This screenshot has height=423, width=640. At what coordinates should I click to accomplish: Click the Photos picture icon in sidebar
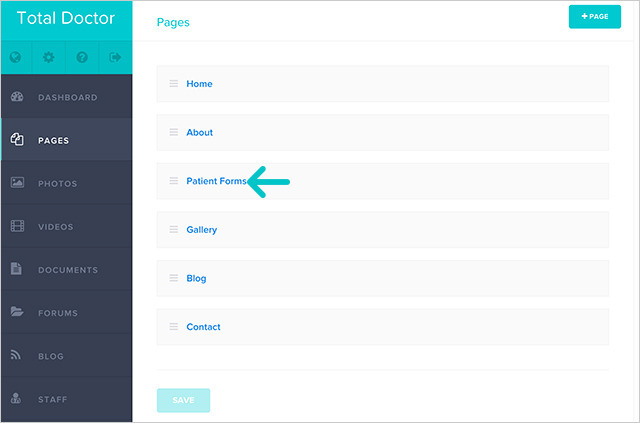pos(17,183)
